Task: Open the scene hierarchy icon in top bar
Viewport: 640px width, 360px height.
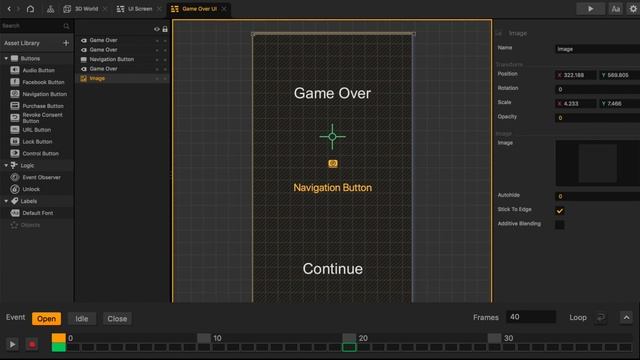Action: click(x=50, y=9)
